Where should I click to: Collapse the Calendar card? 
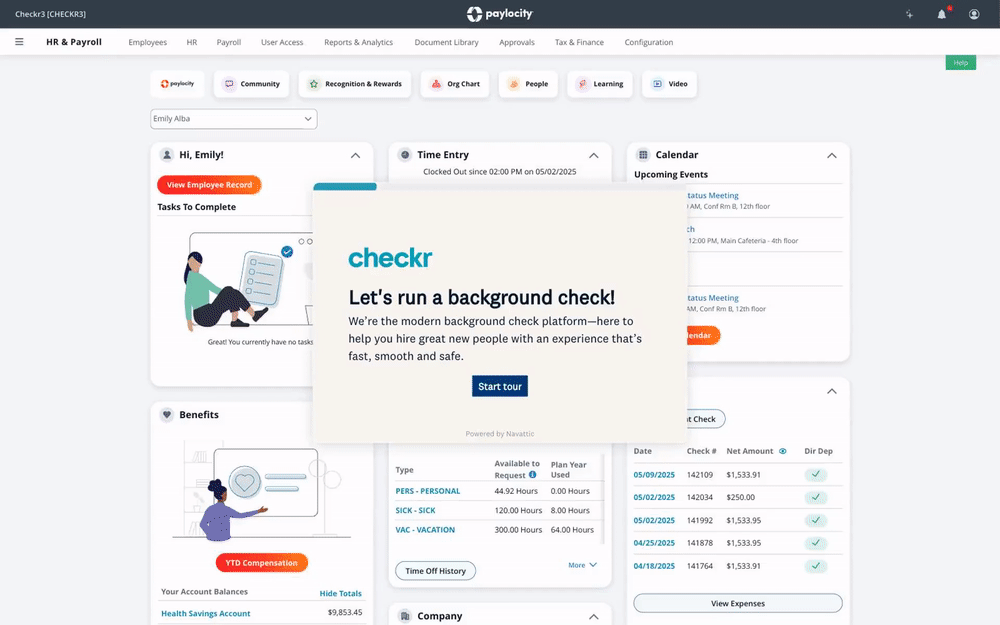832,156
